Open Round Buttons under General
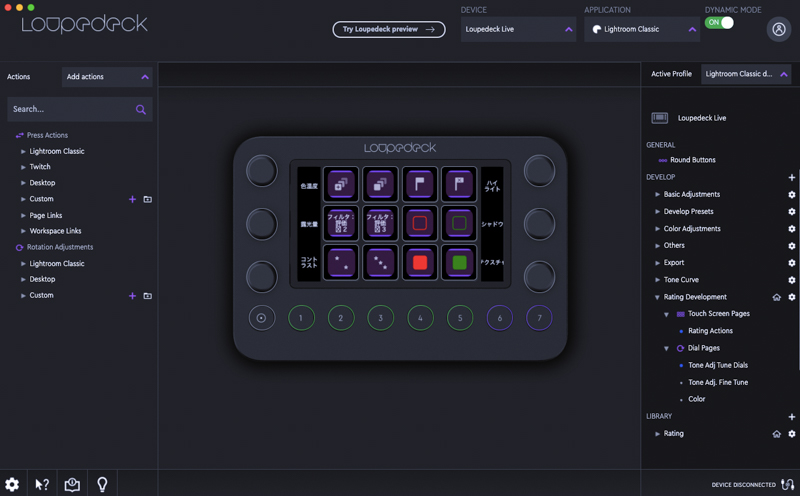The image size is (800, 496). 692,160
